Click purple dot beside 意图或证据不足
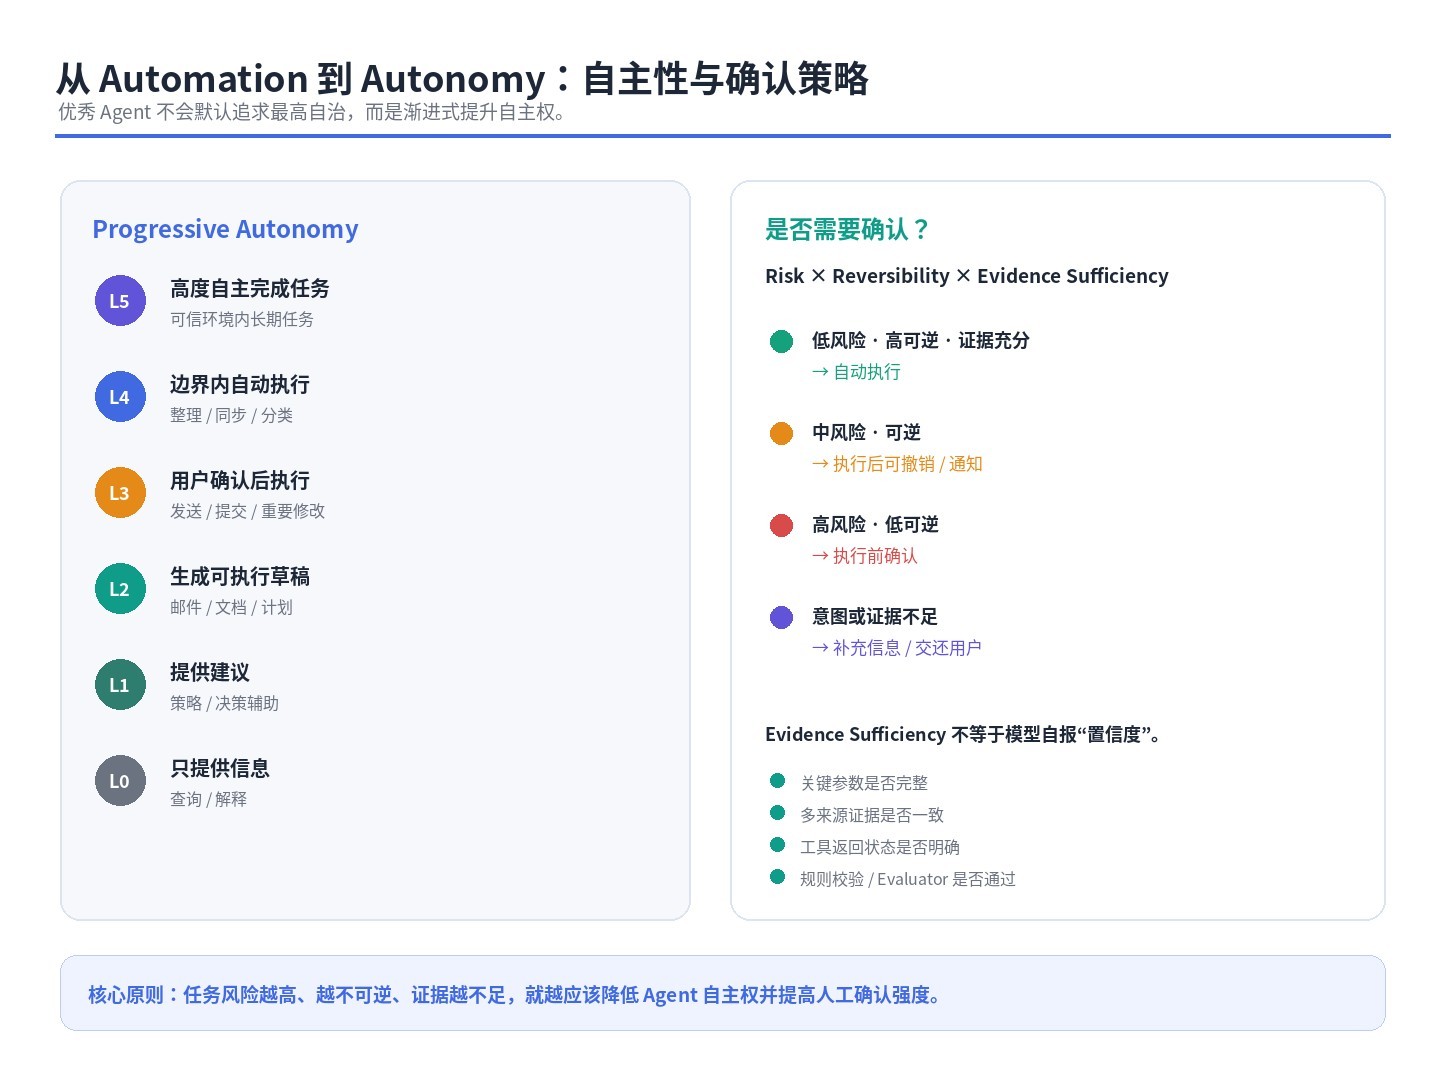Image resolution: width=1448 pixels, height=1086 pixels. tap(781, 618)
